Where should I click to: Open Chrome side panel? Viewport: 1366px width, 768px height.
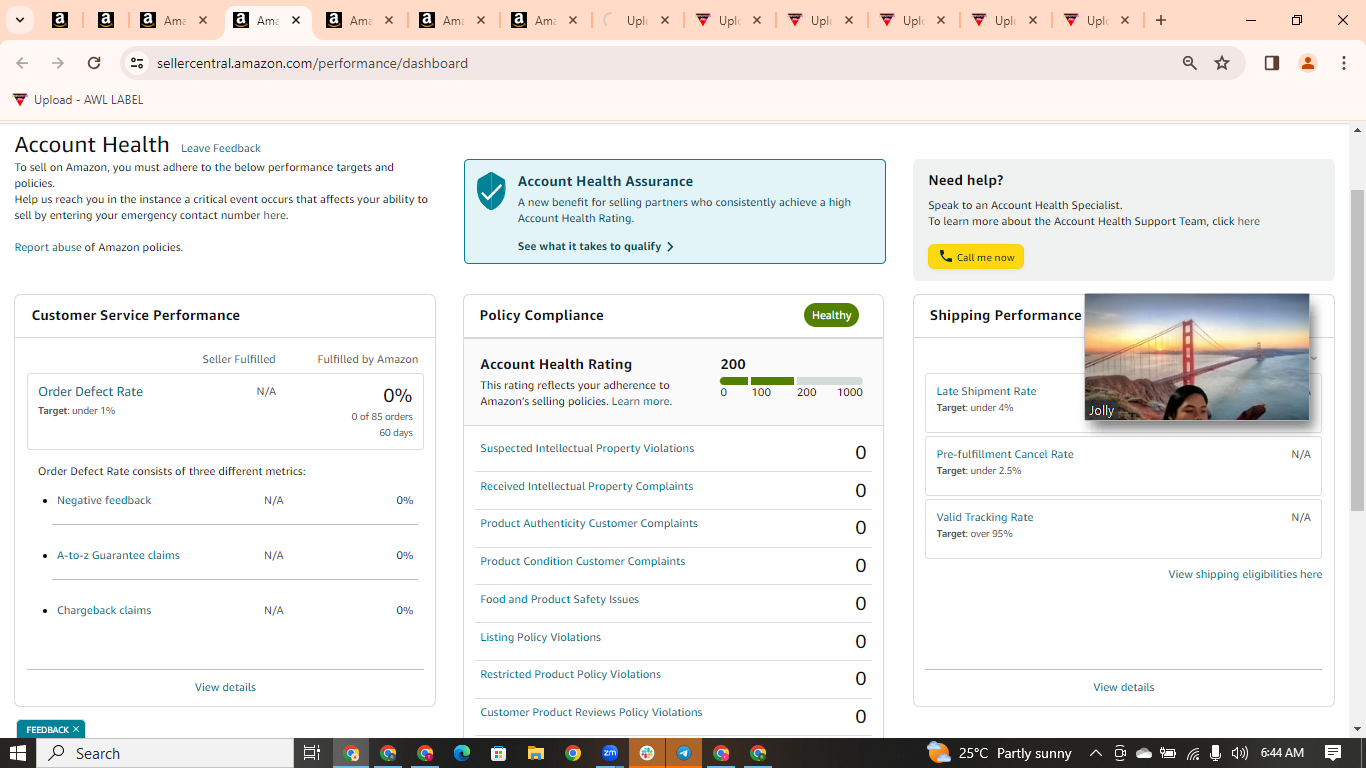click(x=1272, y=63)
